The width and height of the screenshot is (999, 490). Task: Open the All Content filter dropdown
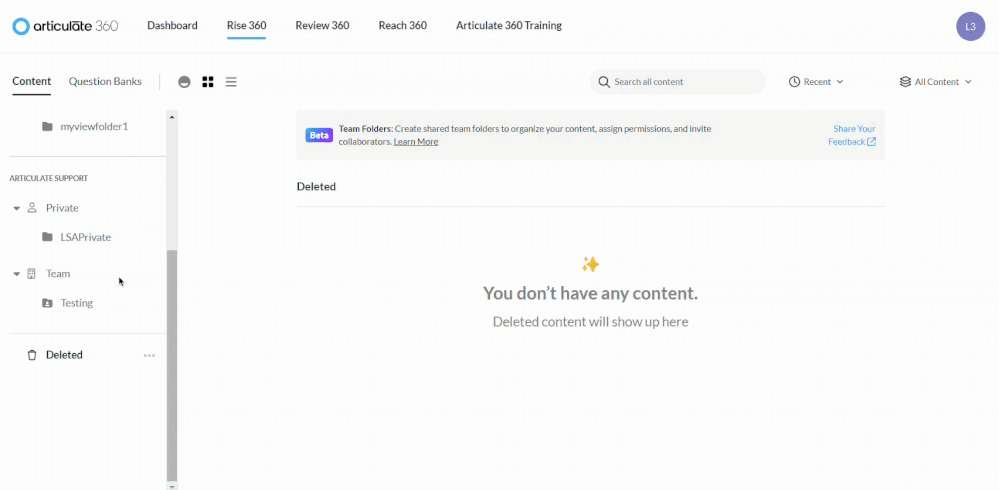[936, 82]
